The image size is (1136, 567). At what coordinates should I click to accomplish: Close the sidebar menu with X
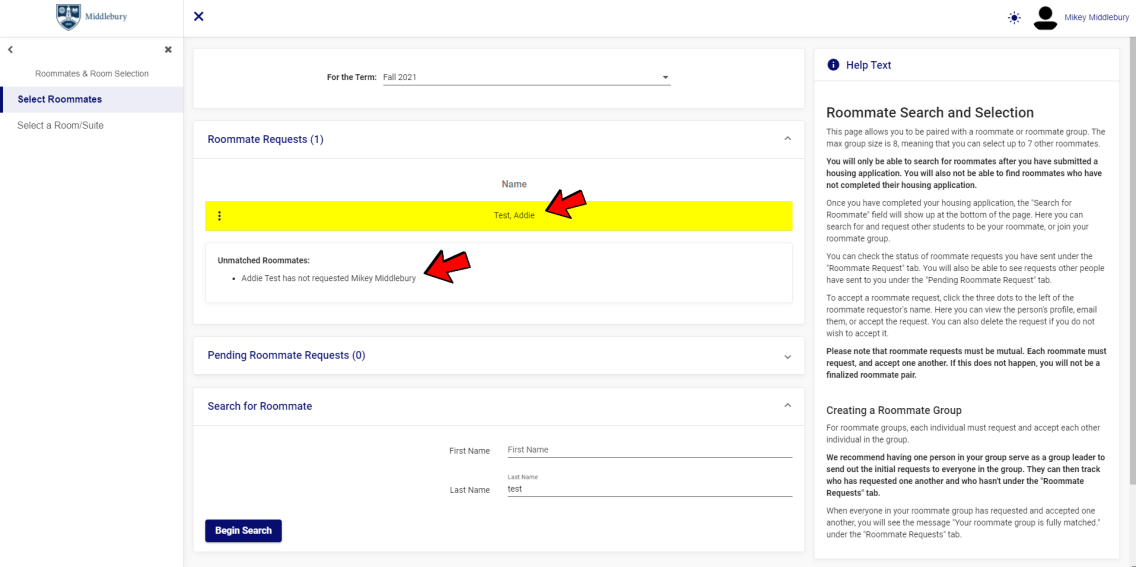click(168, 49)
